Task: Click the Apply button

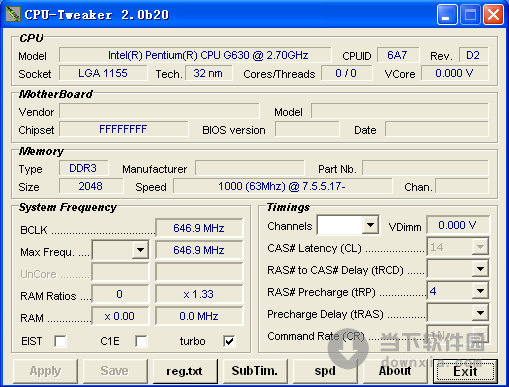Action: click(x=45, y=371)
